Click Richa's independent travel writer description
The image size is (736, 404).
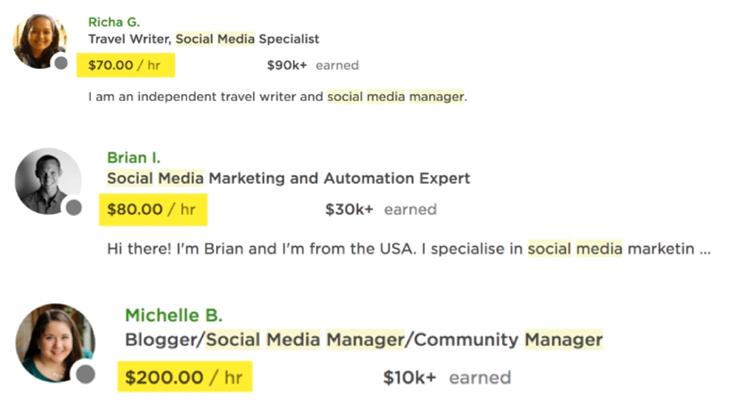point(277,97)
